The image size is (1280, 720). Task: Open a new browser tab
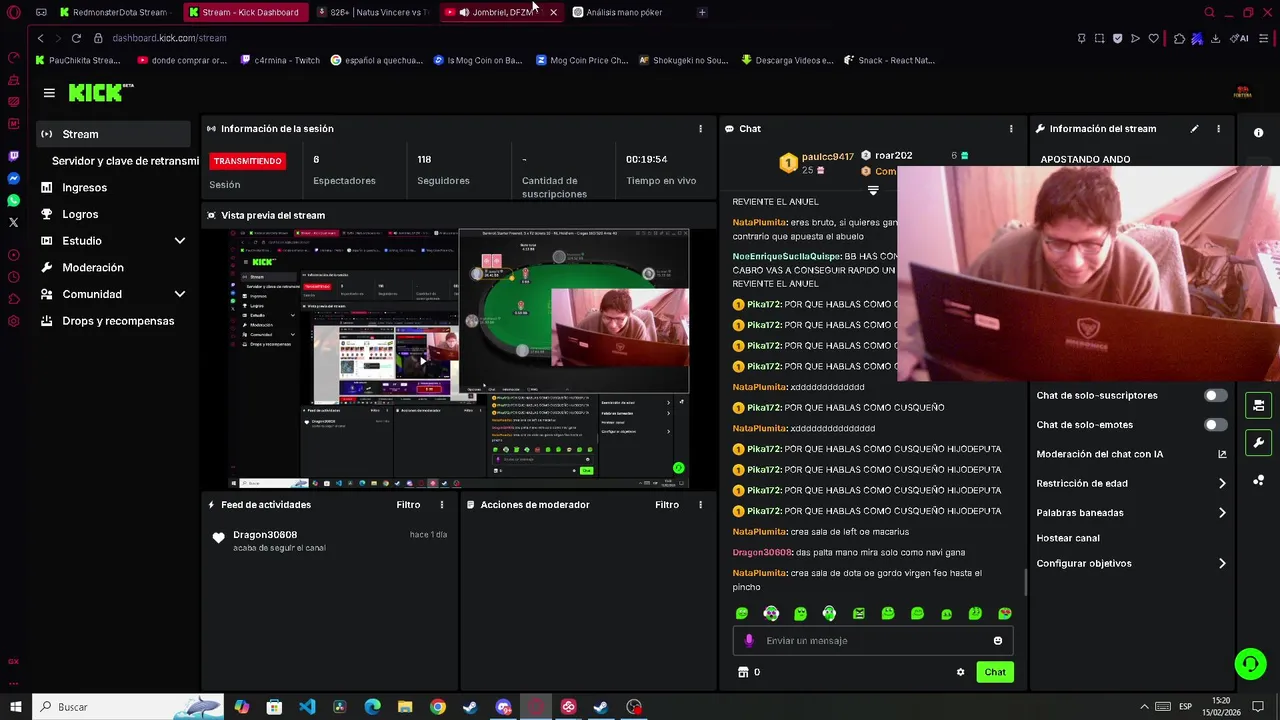[702, 12]
